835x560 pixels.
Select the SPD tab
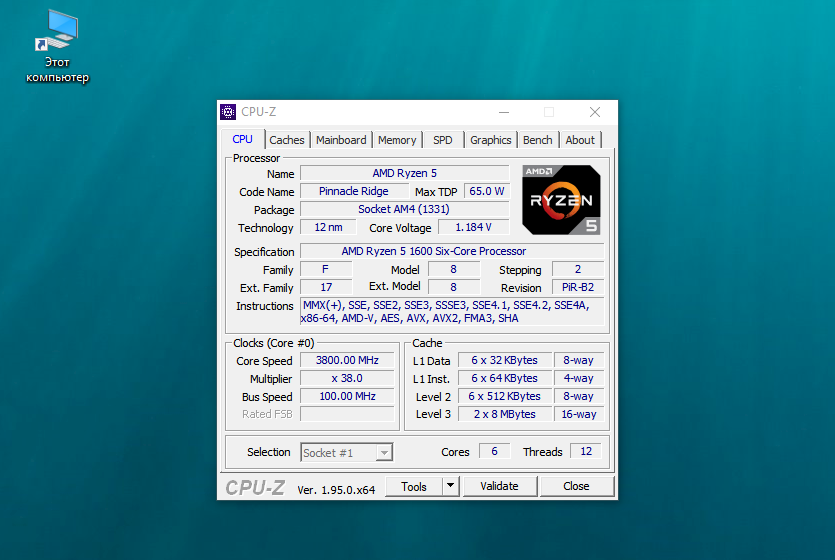[442, 140]
